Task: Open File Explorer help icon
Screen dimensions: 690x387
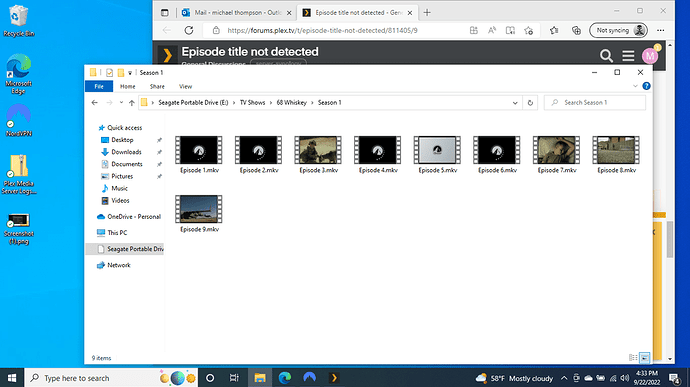Action: 646,86
